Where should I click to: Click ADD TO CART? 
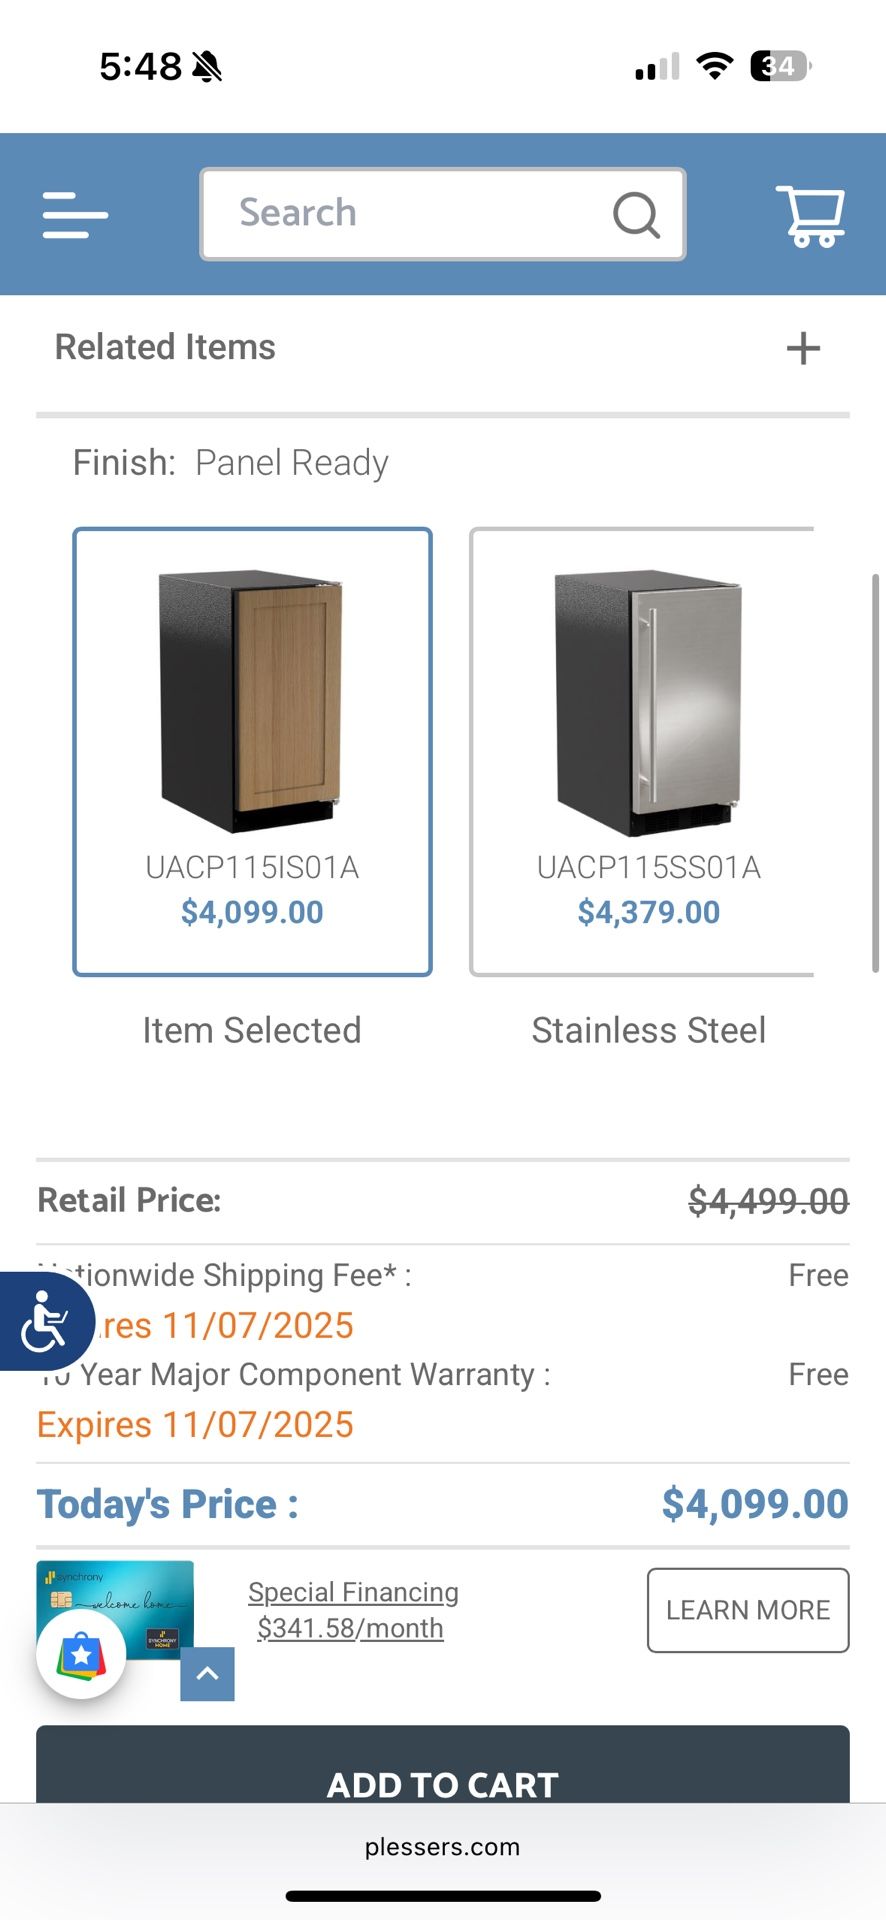pyautogui.click(x=443, y=1786)
